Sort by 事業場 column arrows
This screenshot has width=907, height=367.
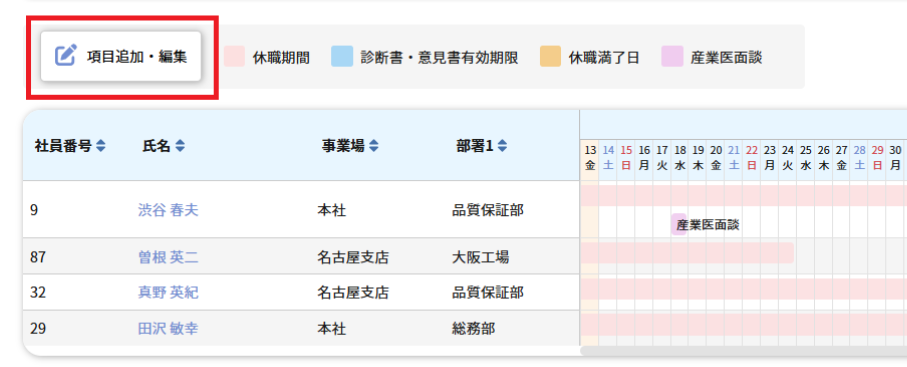[x=374, y=146]
